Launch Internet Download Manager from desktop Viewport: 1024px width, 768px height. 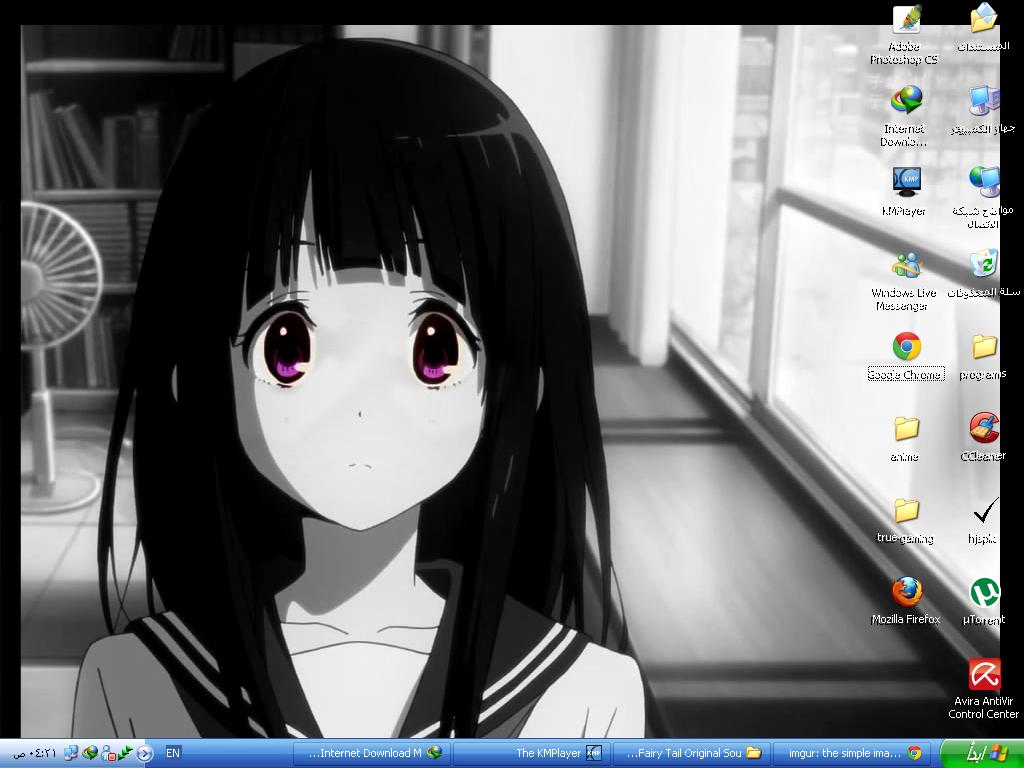tap(905, 116)
